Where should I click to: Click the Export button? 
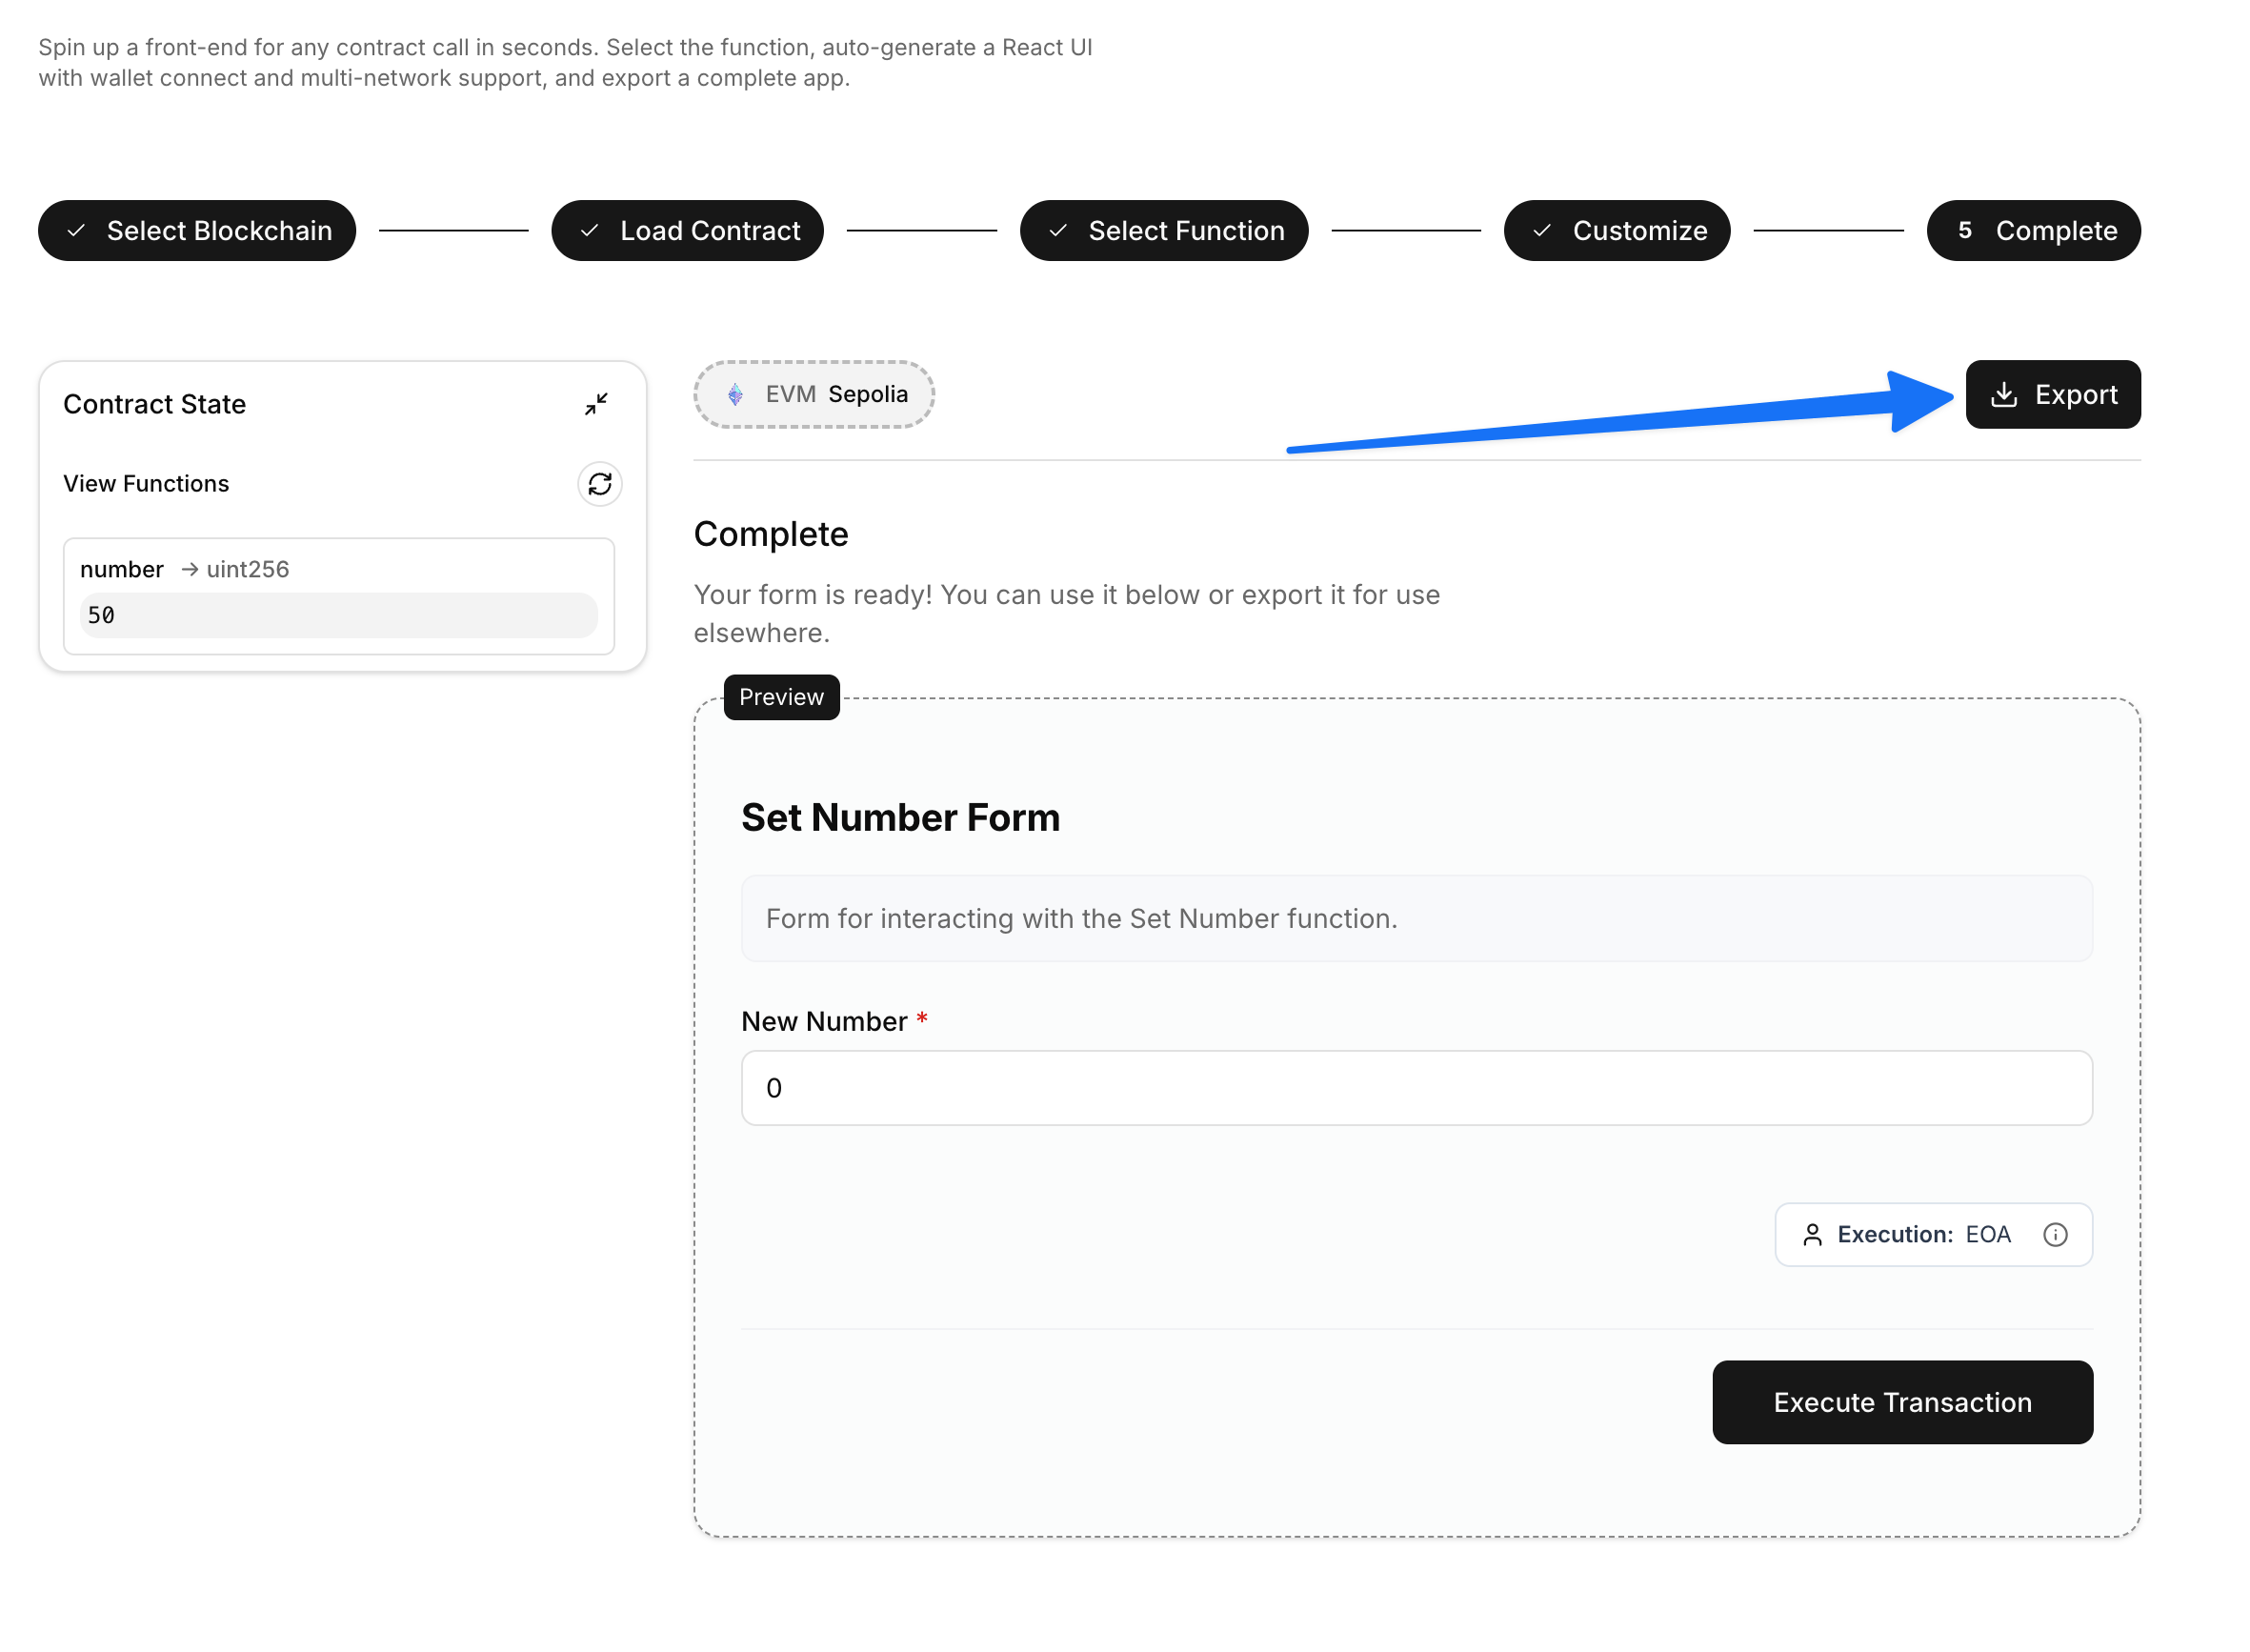pyautogui.click(x=2053, y=394)
